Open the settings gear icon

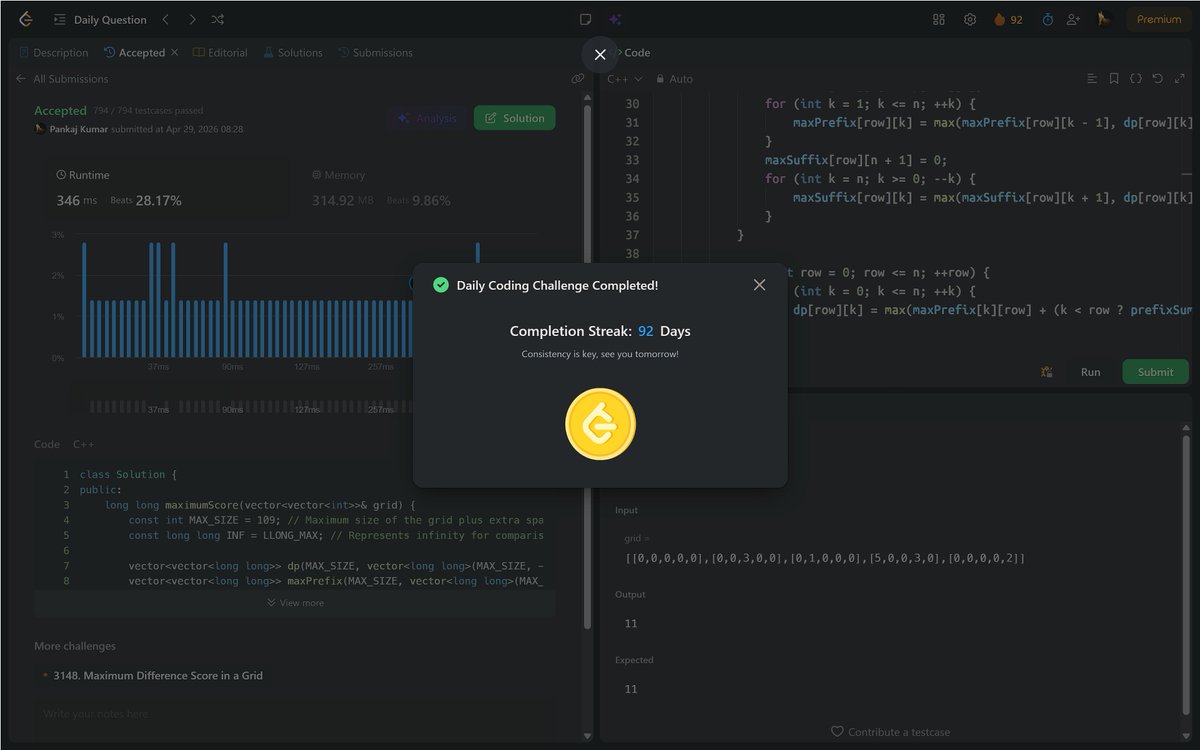click(x=970, y=19)
